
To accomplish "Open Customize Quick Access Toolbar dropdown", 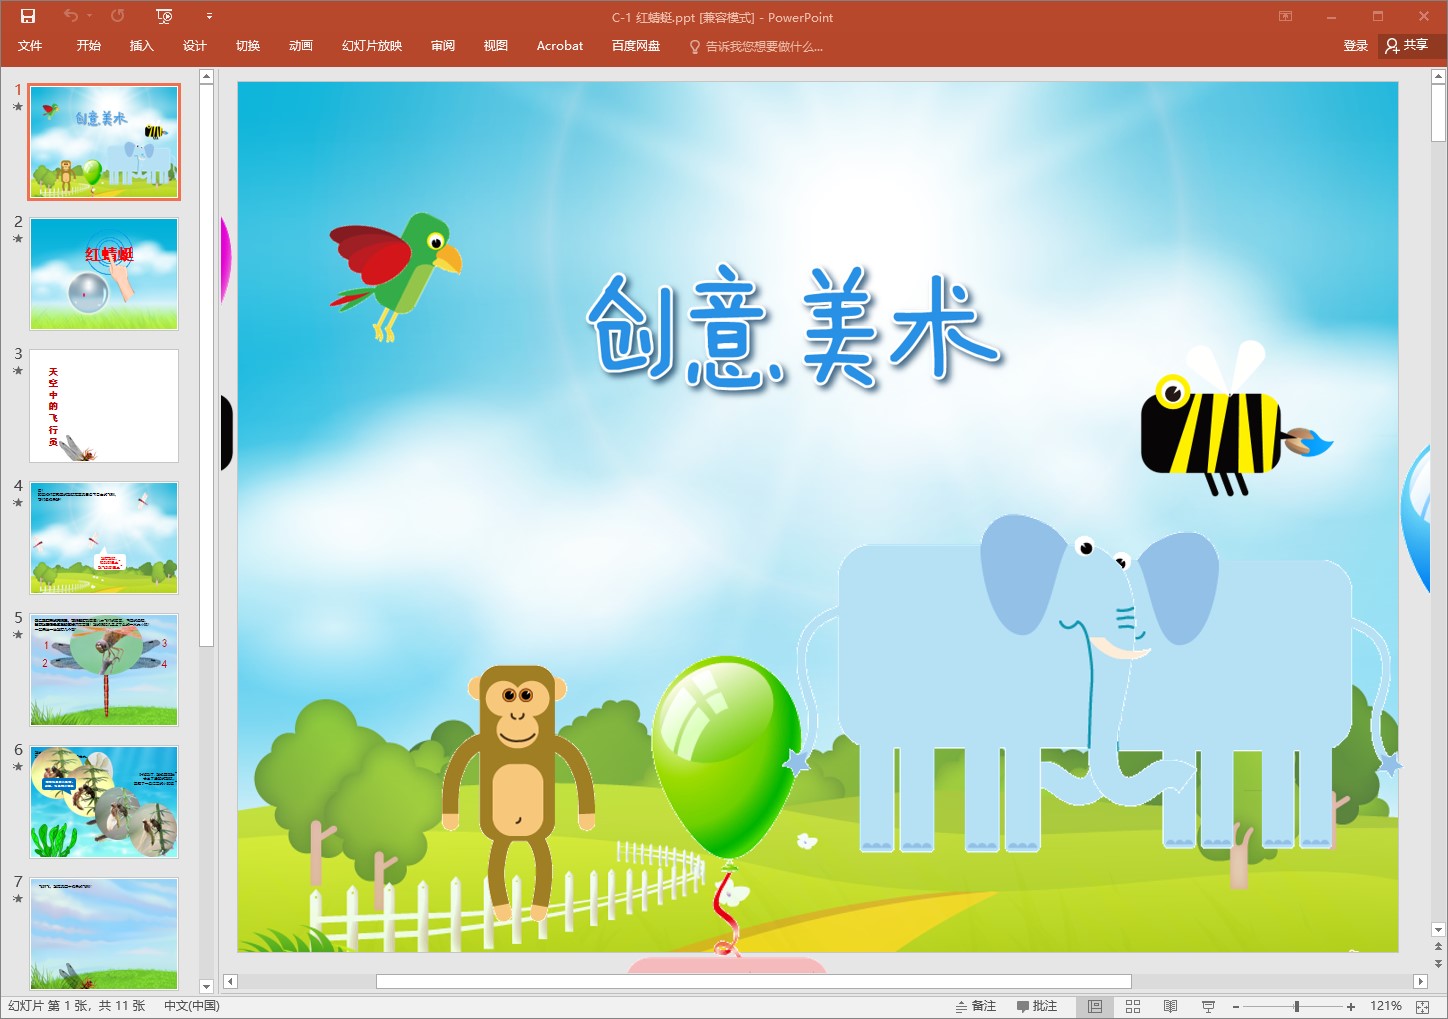I will [x=209, y=16].
